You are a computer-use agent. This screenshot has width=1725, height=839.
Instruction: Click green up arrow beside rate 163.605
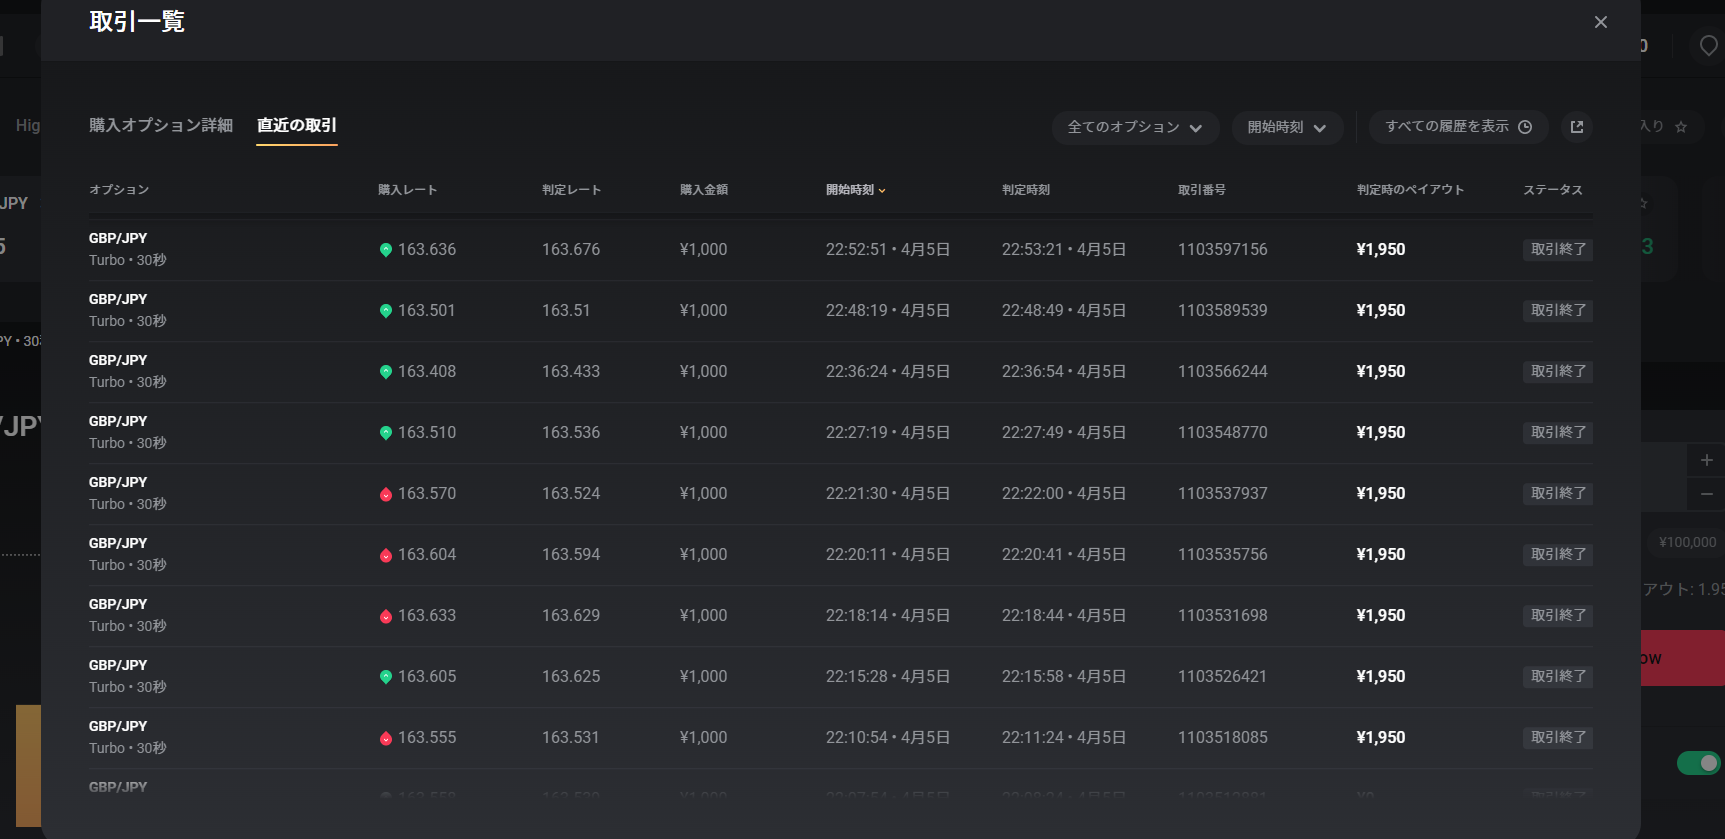386,677
